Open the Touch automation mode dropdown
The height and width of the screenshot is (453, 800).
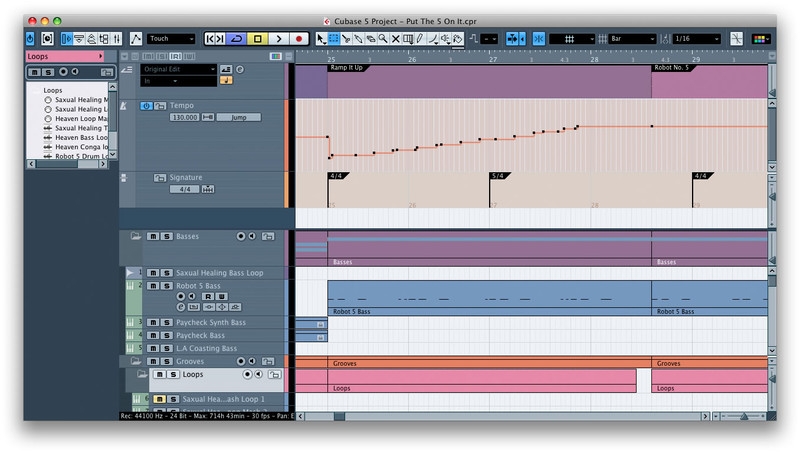[171, 39]
